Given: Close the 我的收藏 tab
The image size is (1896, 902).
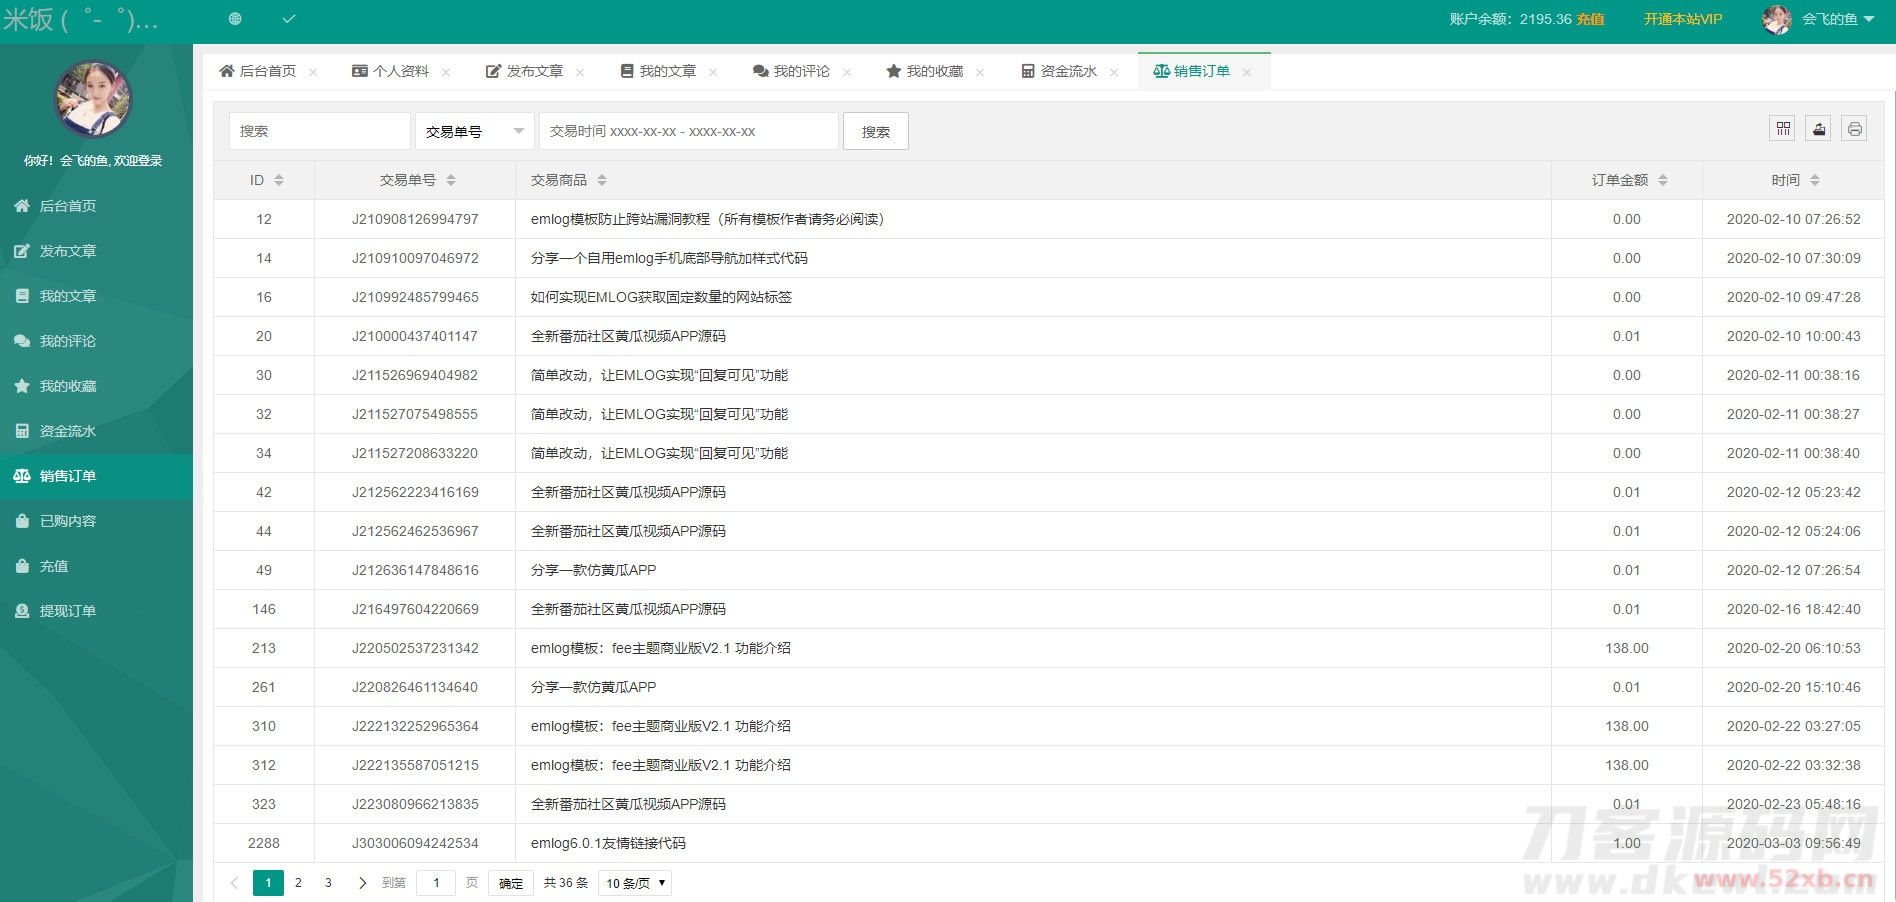Looking at the screenshot, I should coord(980,72).
